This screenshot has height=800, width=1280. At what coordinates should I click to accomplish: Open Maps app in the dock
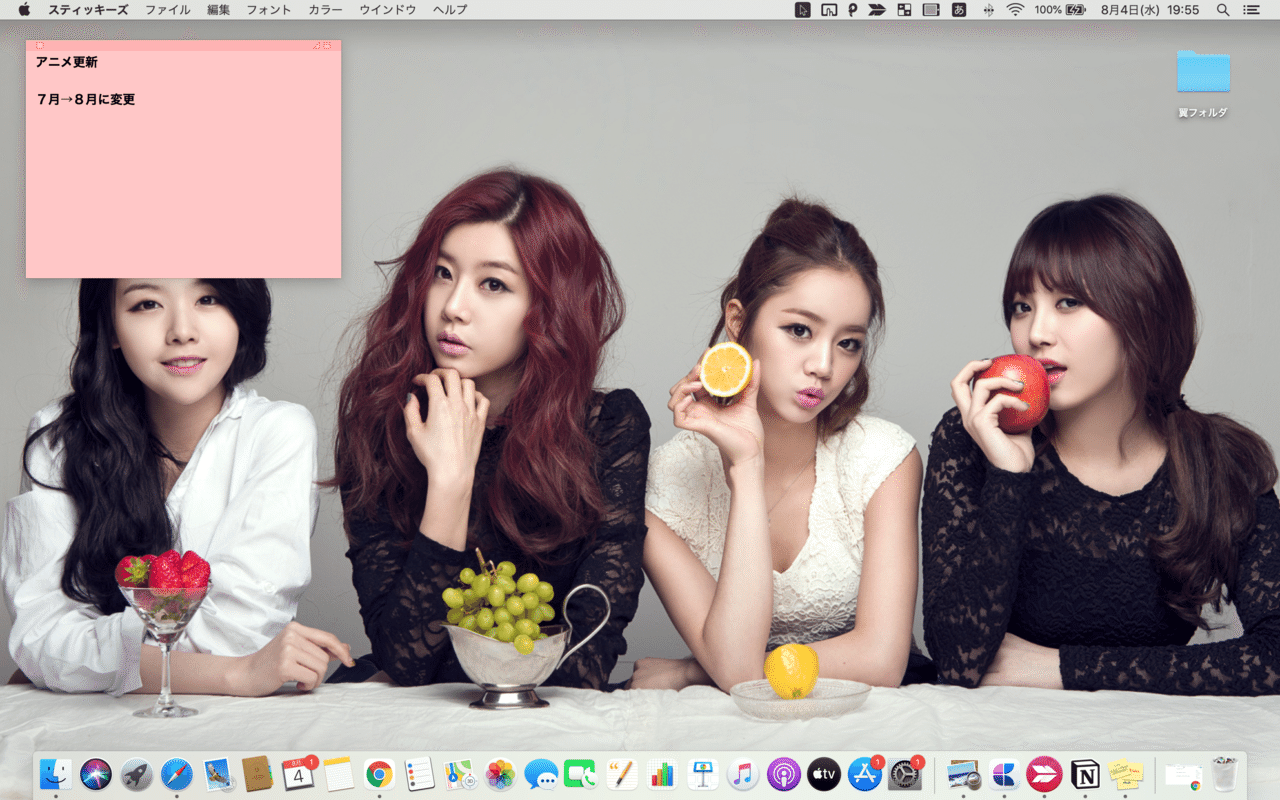point(460,774)
